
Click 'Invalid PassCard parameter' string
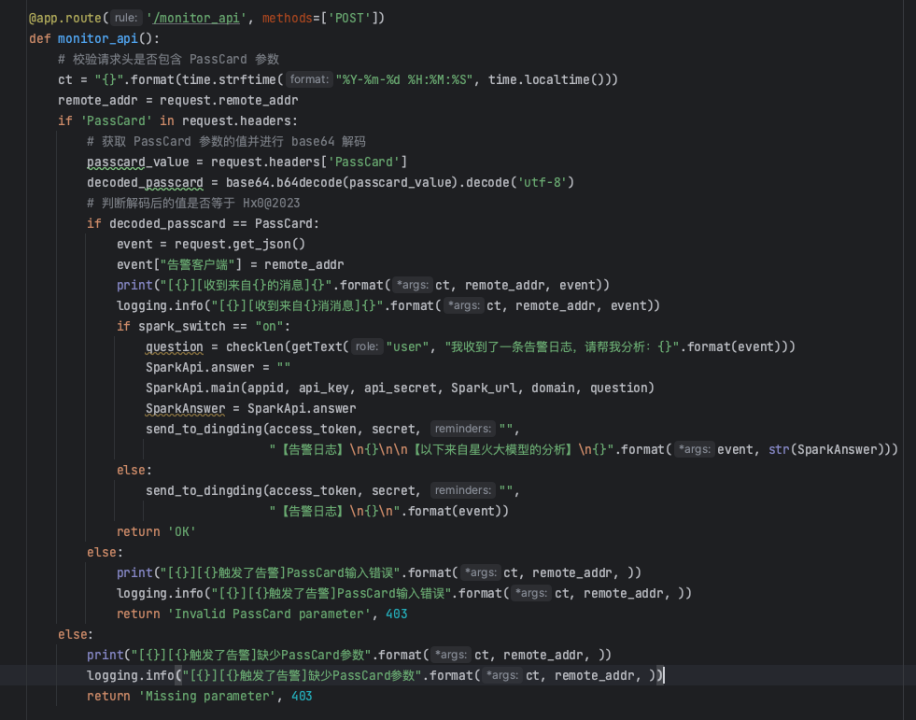[x=269, y=614]
